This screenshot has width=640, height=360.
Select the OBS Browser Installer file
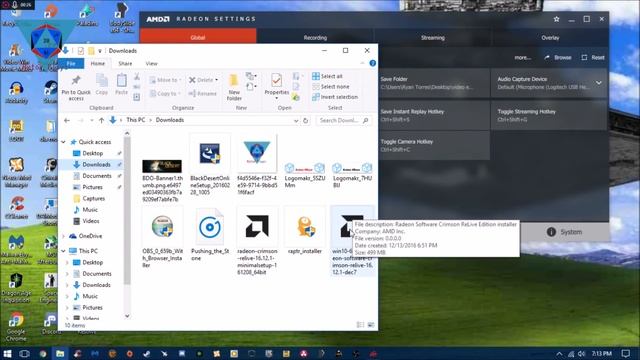coord(162,237)
